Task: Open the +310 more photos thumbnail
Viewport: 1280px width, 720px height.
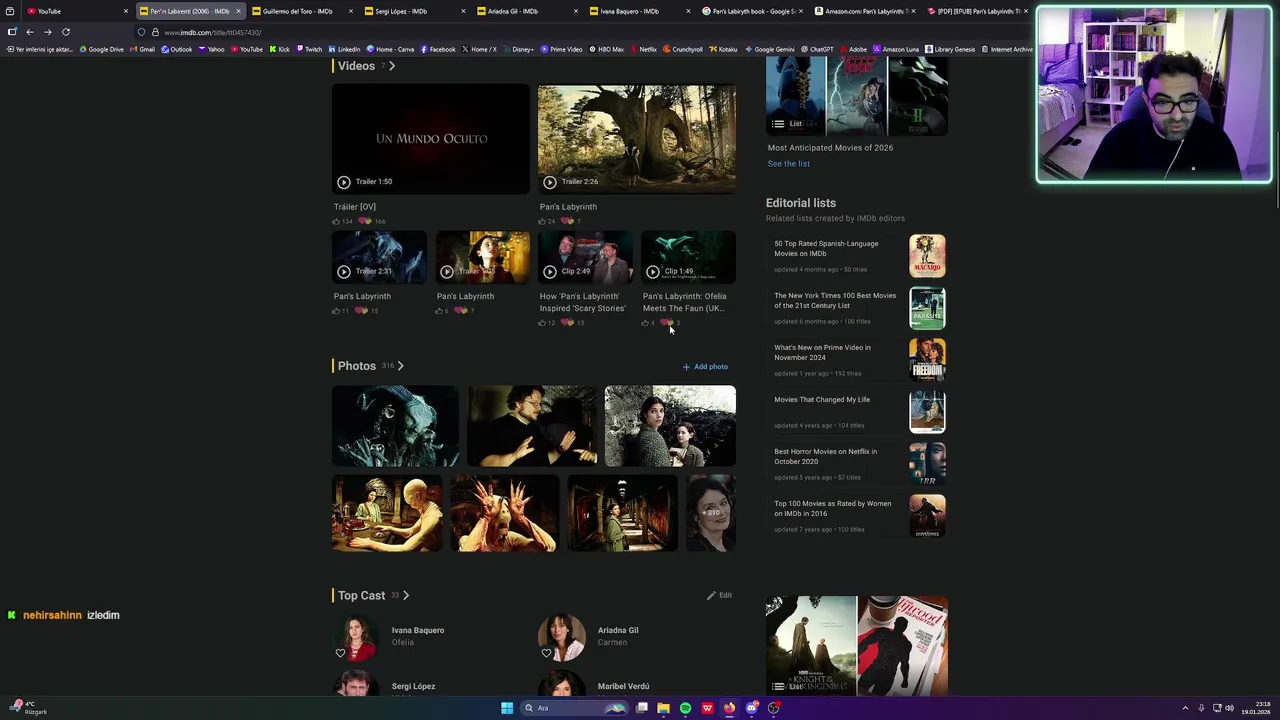Action: [710, 513]
